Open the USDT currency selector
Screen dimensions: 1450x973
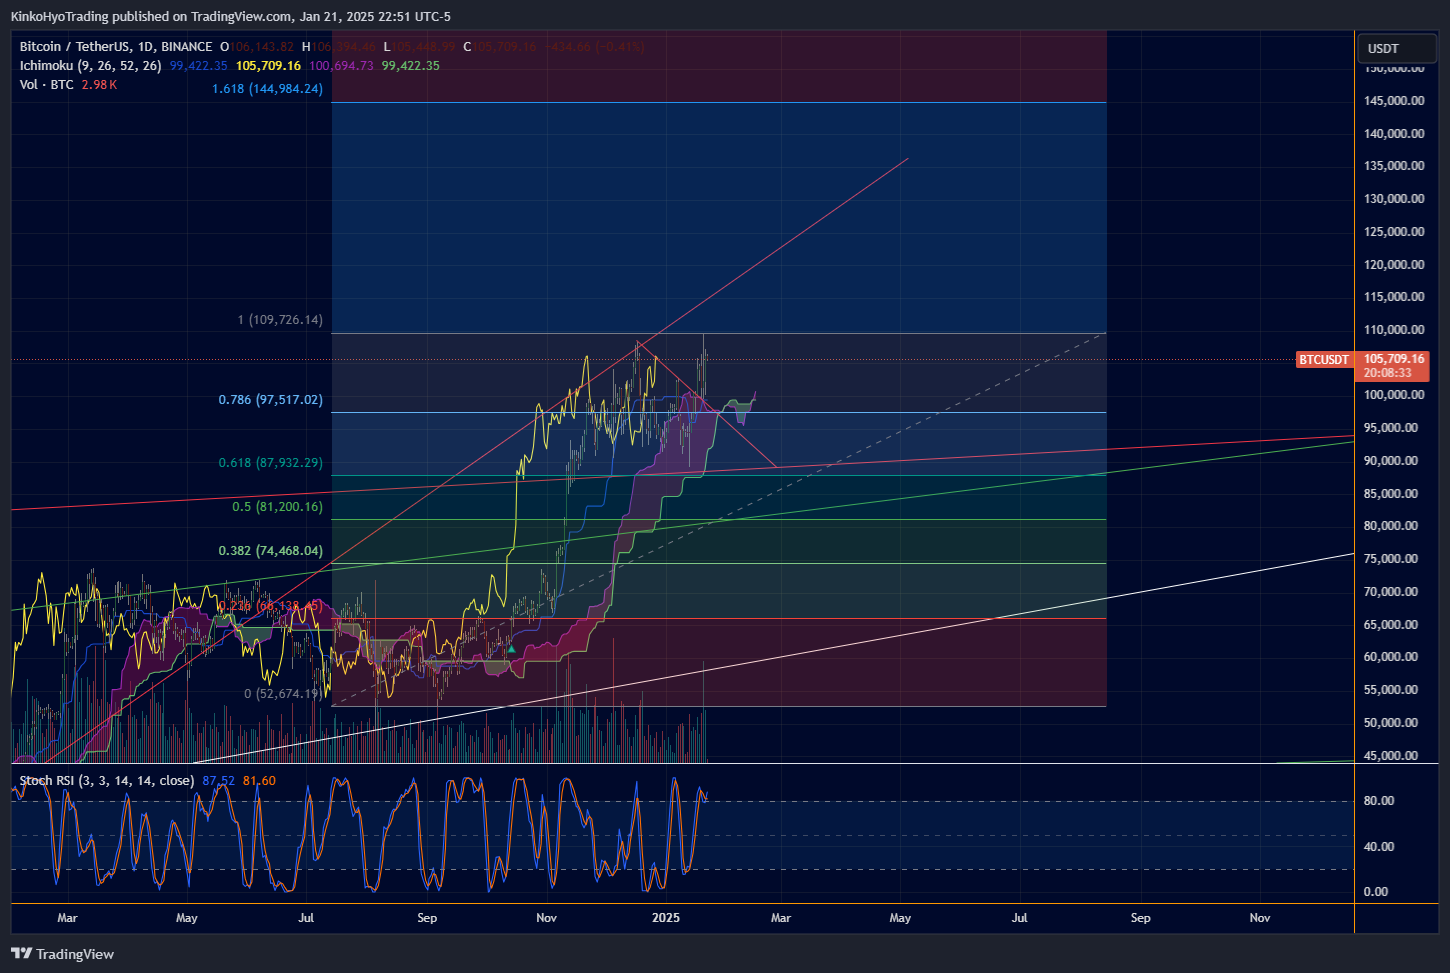coord(1396,48)
